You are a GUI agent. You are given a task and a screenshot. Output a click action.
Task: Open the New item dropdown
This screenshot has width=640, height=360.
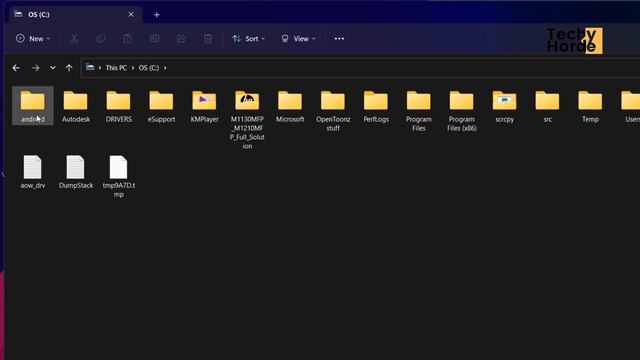point(33,39)
